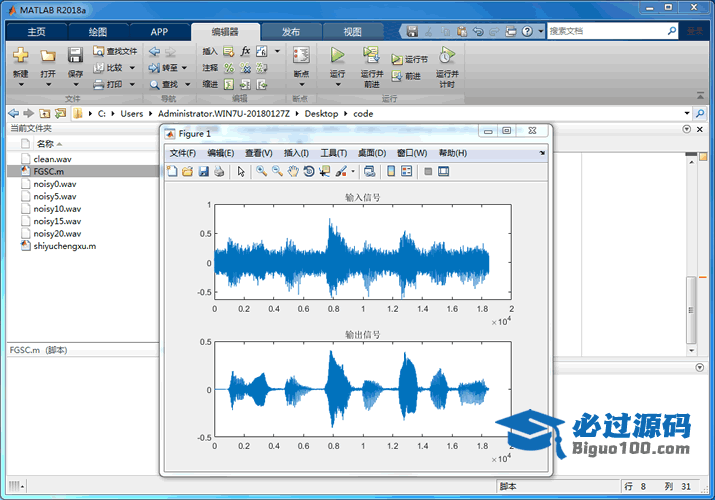Click the Rotate 3D tool icon

(x=309, y=172)
